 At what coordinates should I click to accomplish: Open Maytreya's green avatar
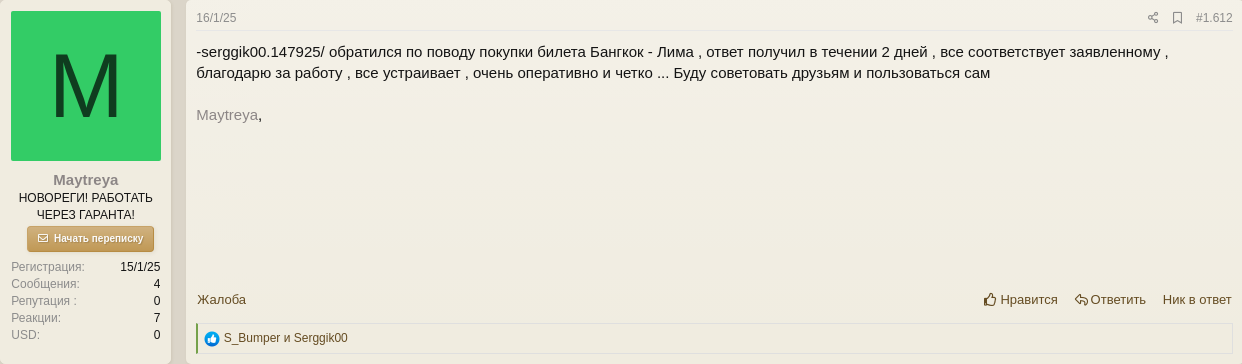click(x=86, y=86)
